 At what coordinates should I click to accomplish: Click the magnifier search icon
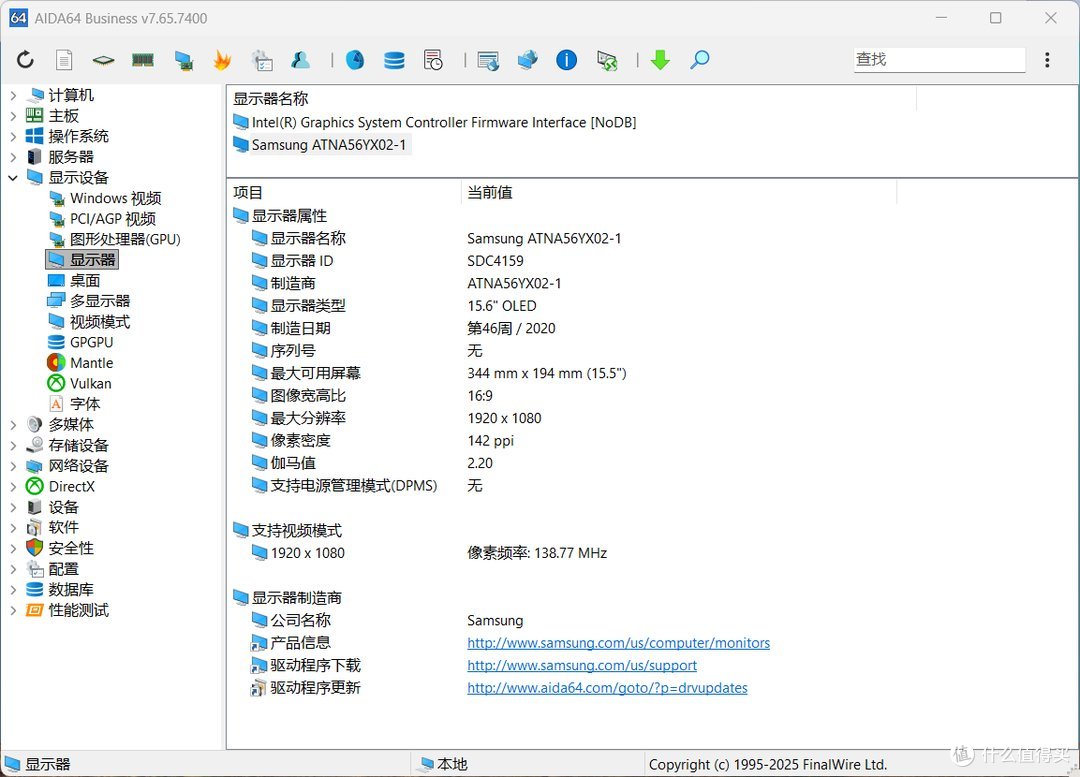[x=700, y=60]
